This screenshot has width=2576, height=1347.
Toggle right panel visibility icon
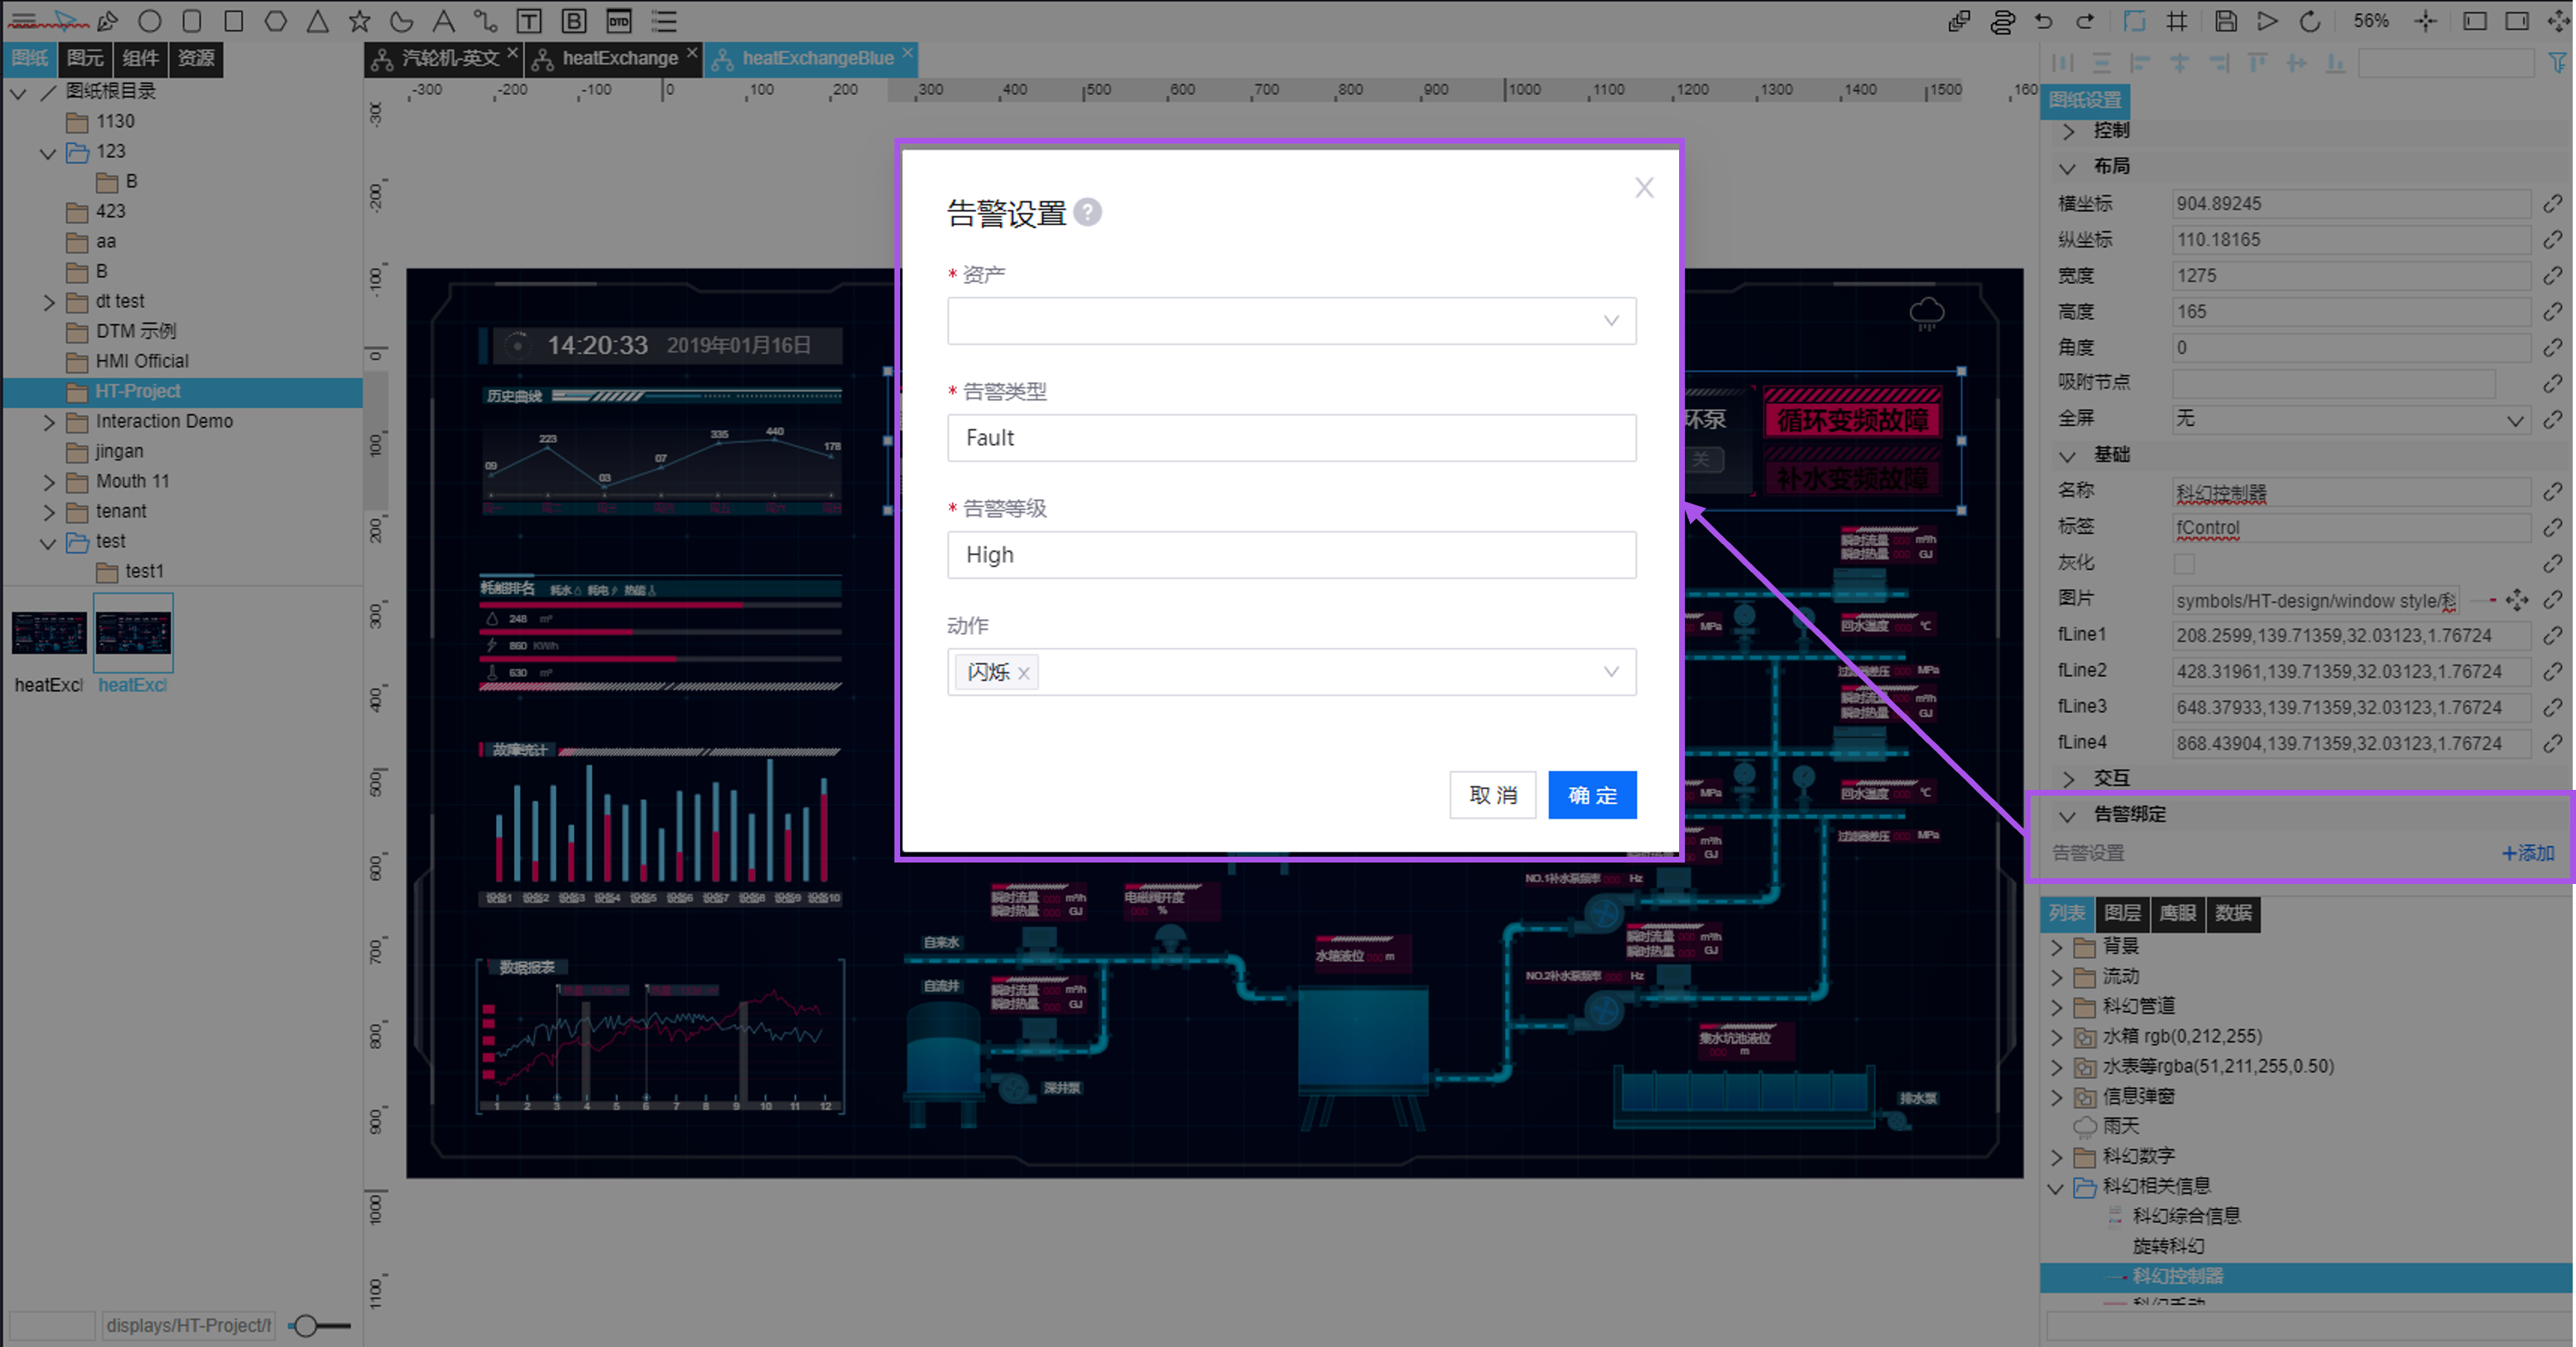2516,21
